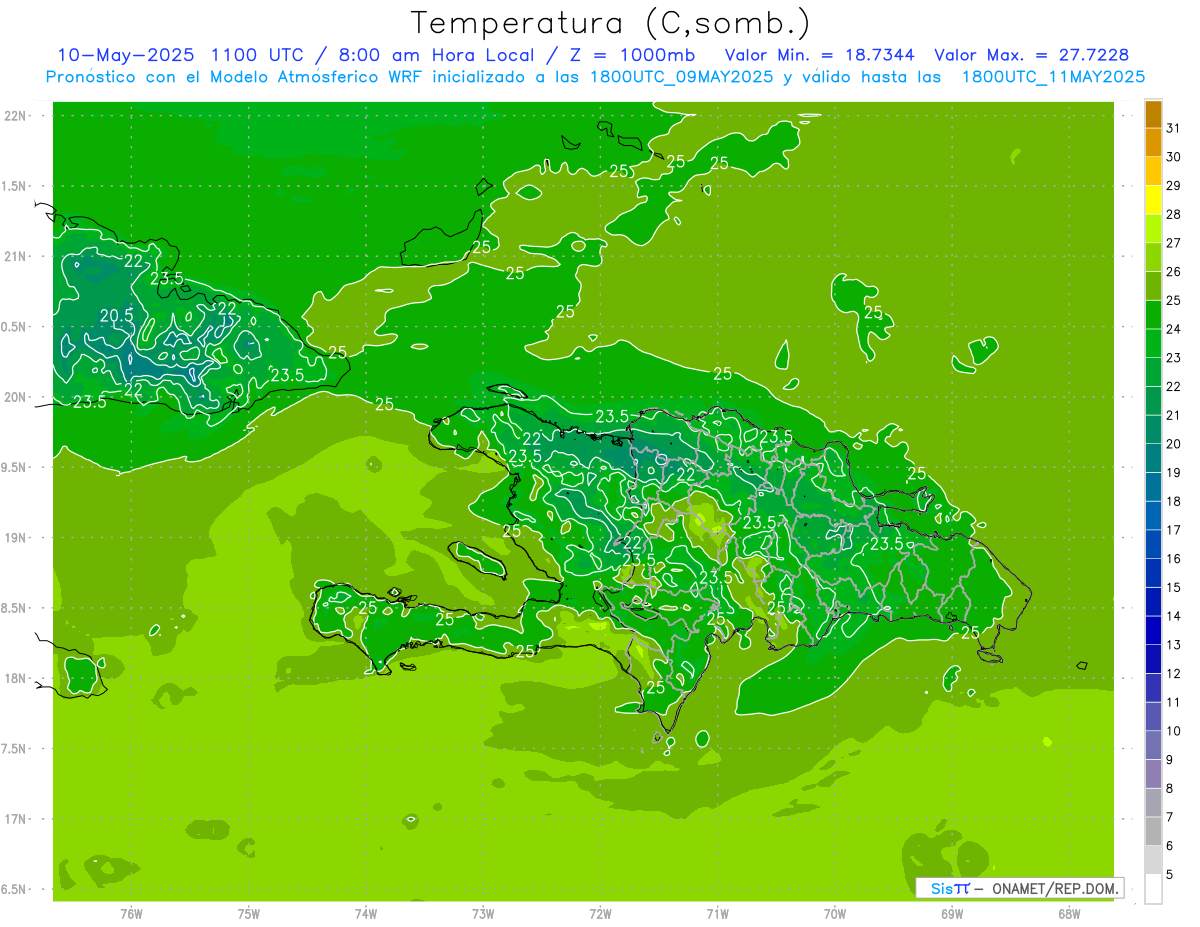The image size is (1200, 927).
Task: Click the "15" value on the color scale
Action: pyautogui.click(x=1174, y=588)
